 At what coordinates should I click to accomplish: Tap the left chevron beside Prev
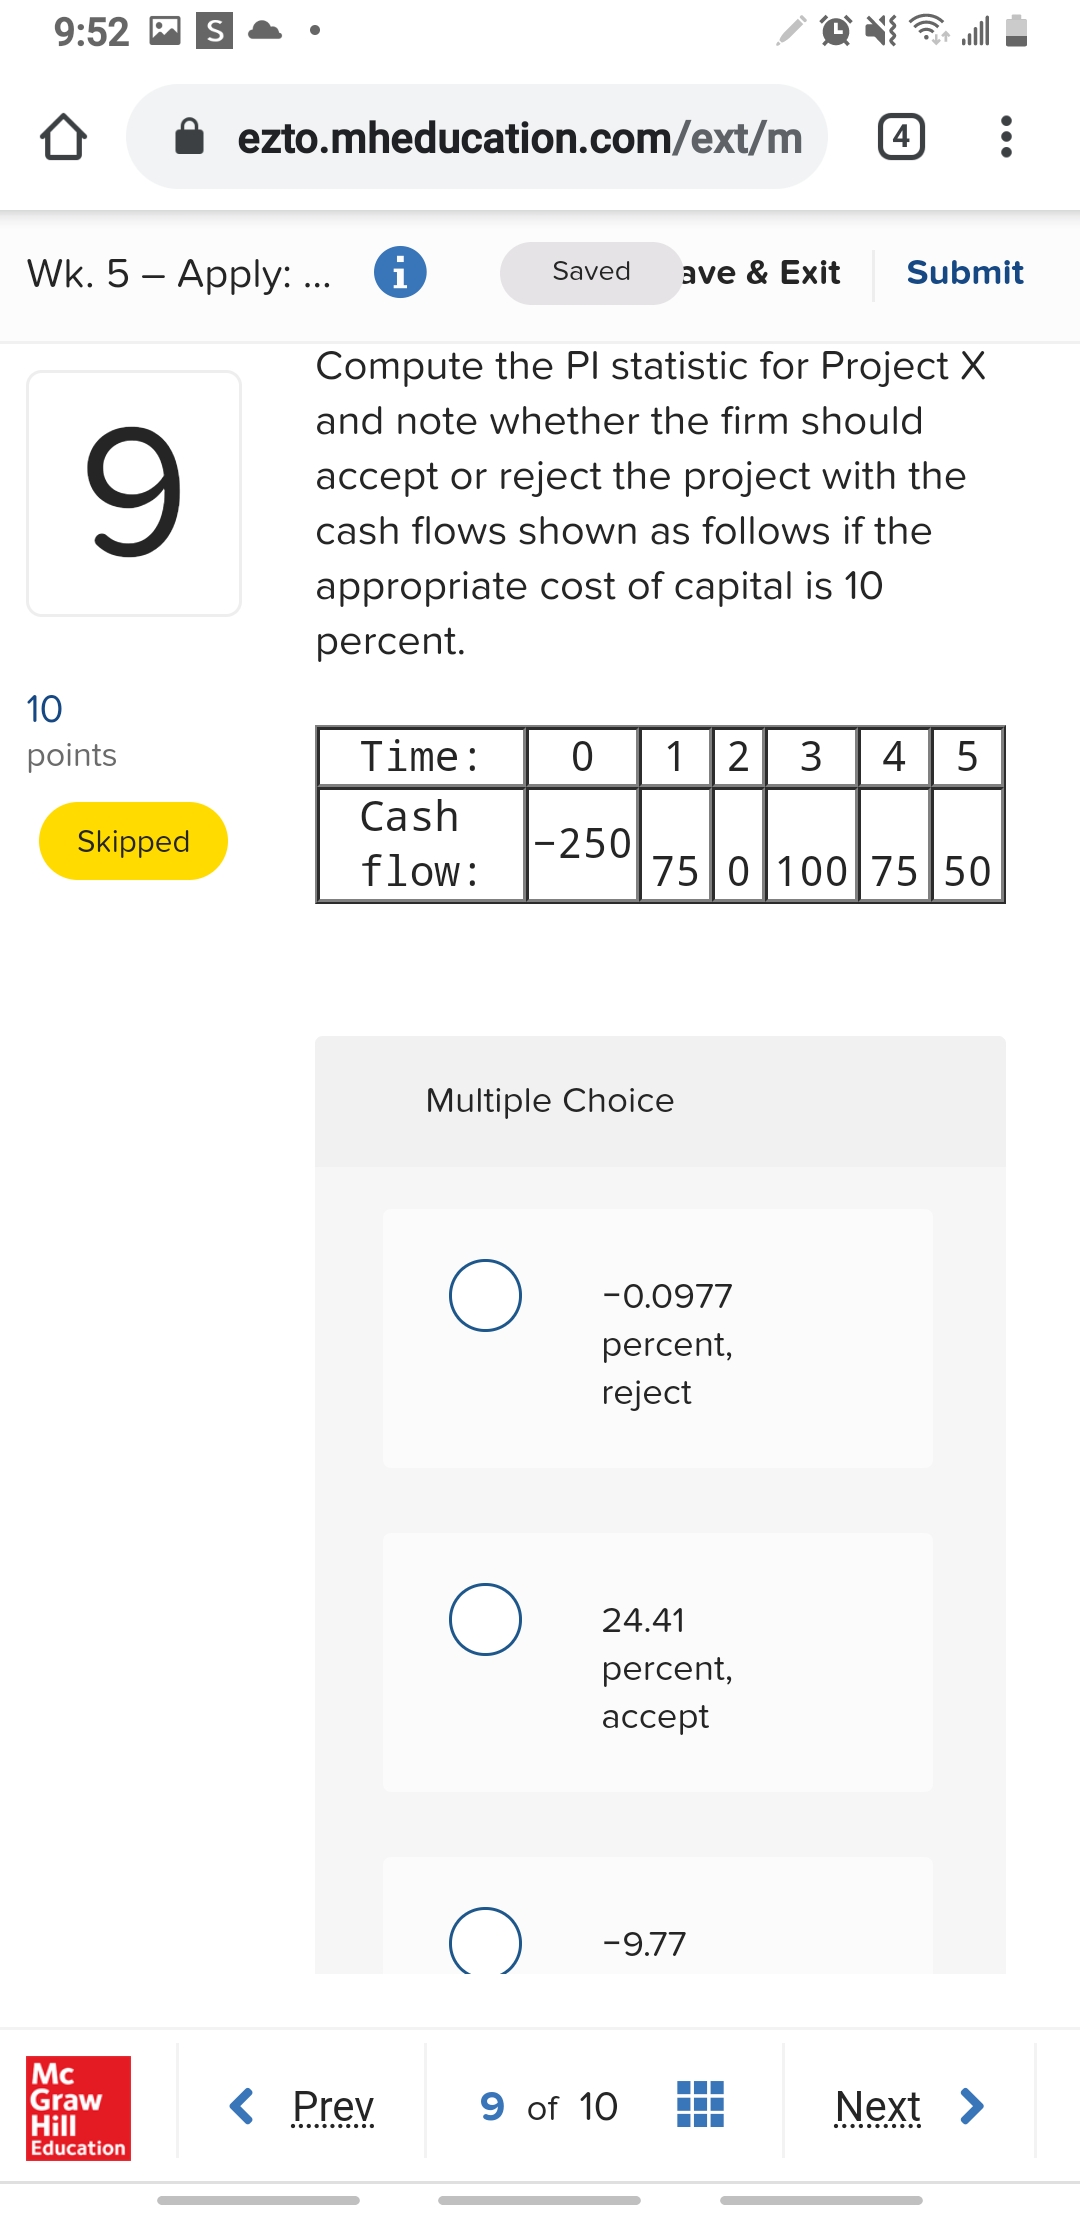(x=241, y=2106)
